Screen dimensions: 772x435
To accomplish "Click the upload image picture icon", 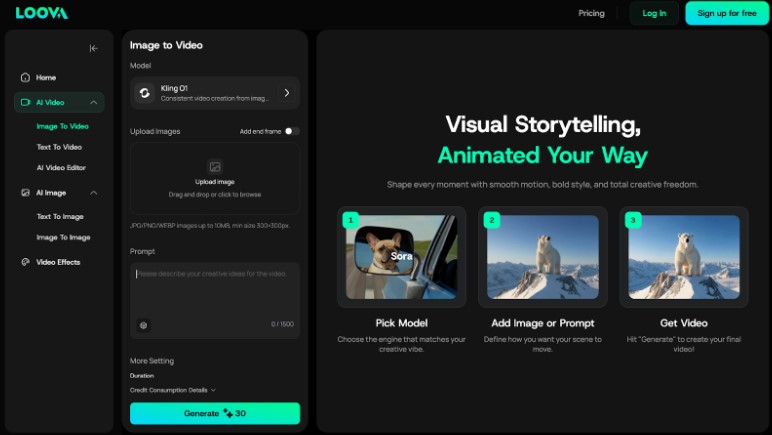I will pos(215,167).
